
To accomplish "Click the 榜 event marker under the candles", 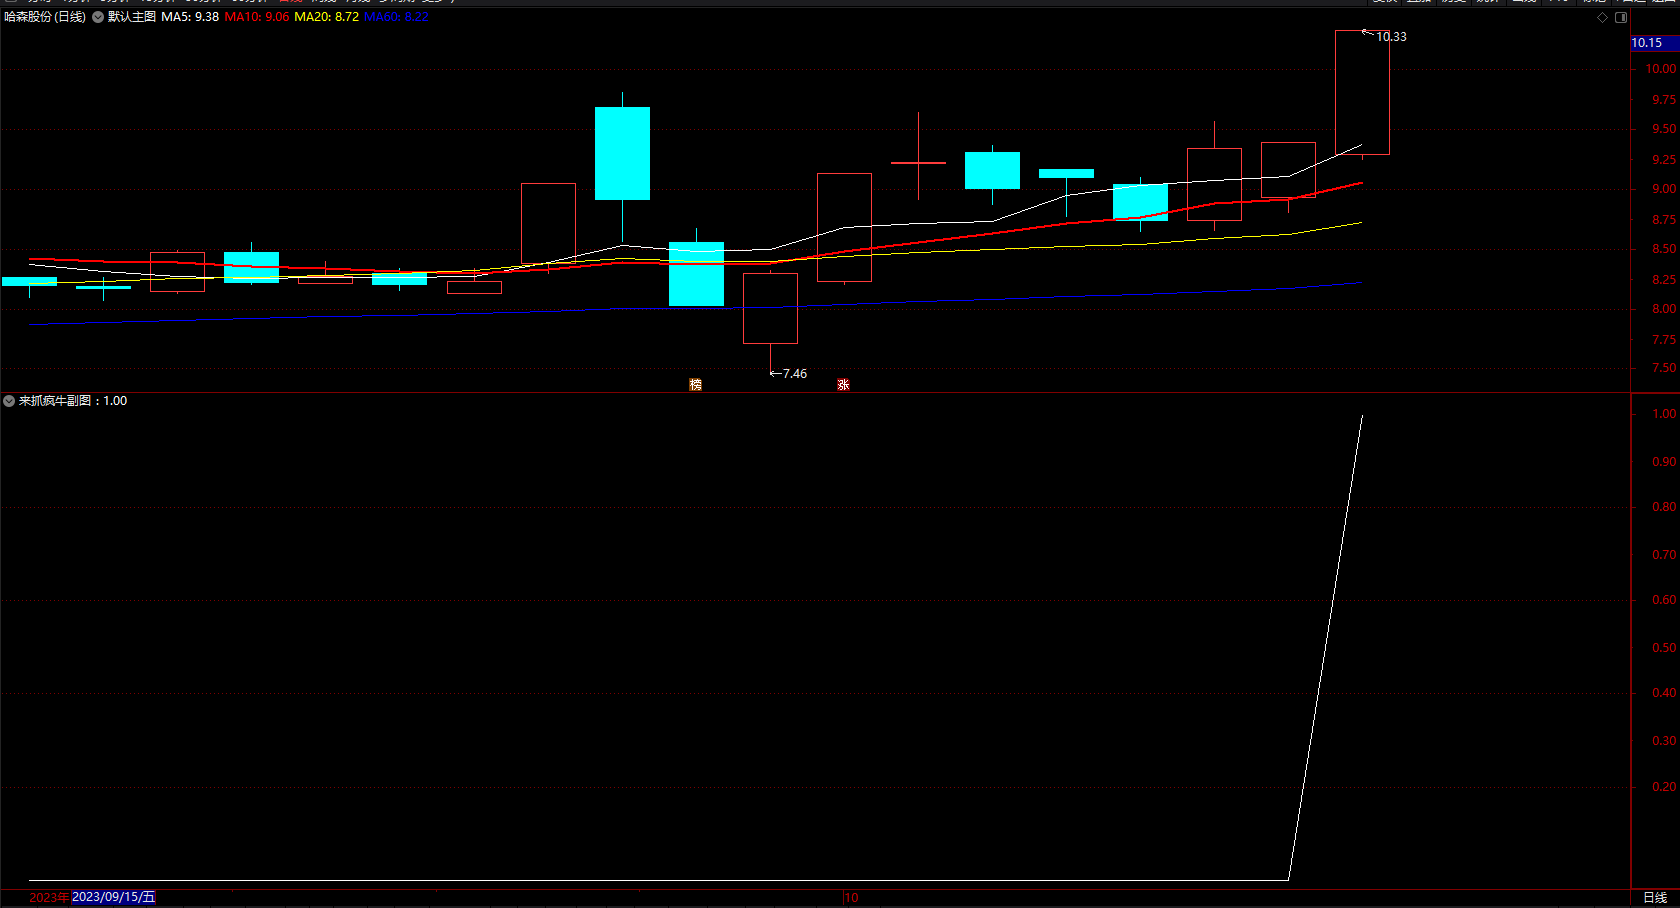I will [x=696, y=385].
